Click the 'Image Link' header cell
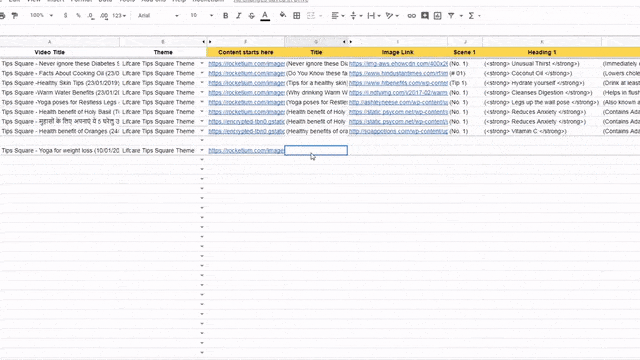 click(x=398, y=52)
